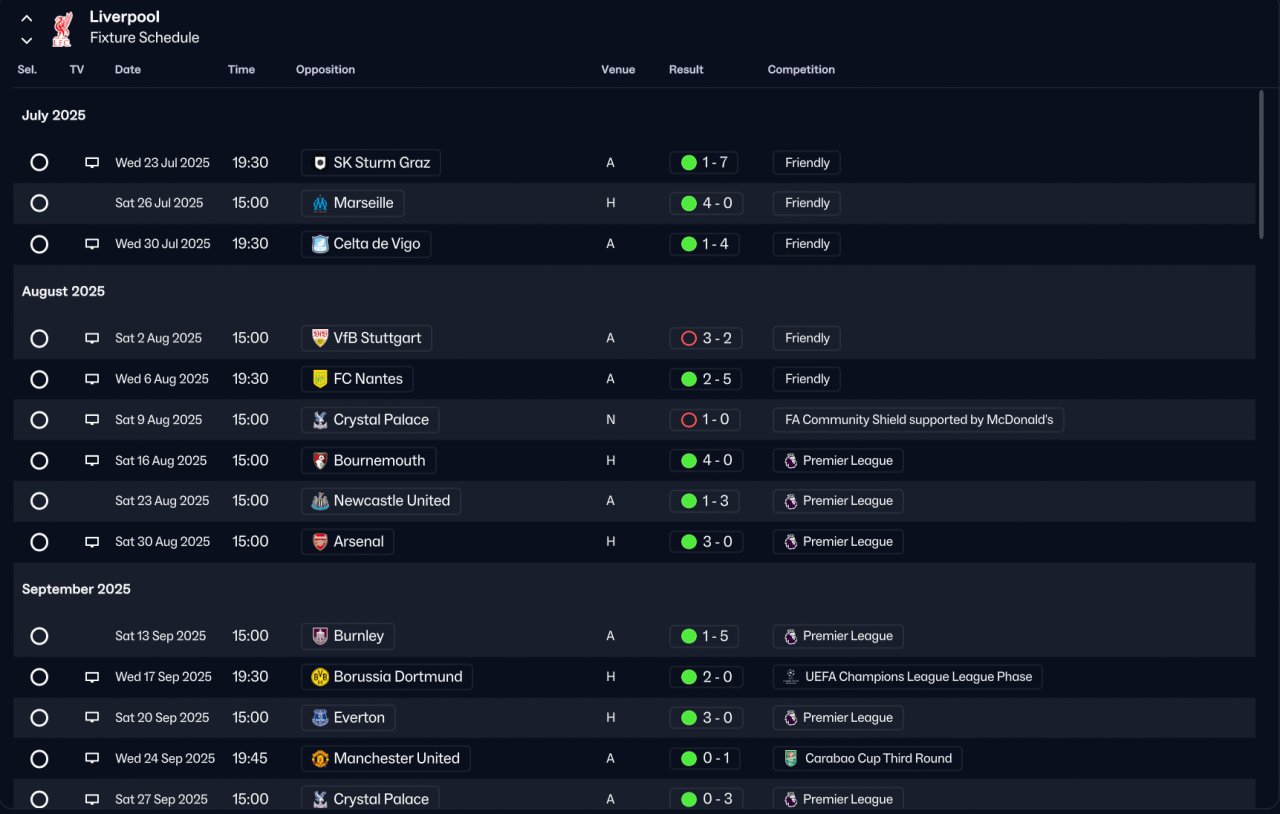This screenshot has width=1280, height=814.
Task: Click the TV icon for SK Sturm Graz match
Action: click(x=92, y=163)
